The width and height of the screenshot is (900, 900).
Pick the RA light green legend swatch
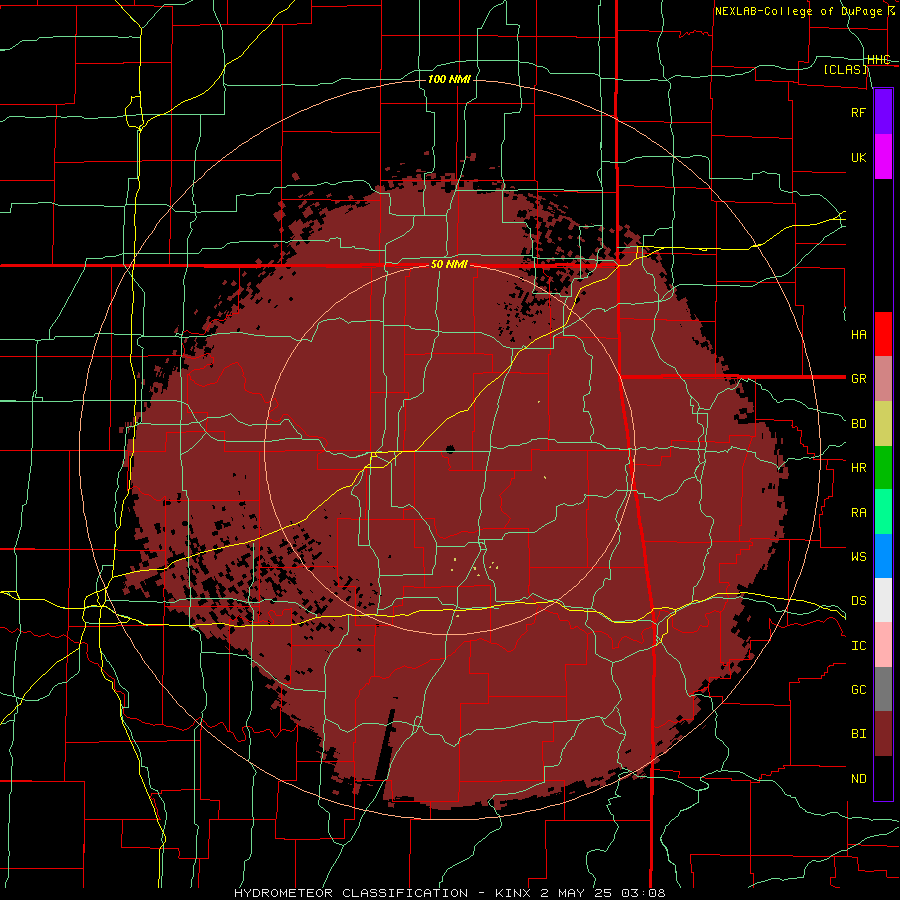(x=883, y=512)
